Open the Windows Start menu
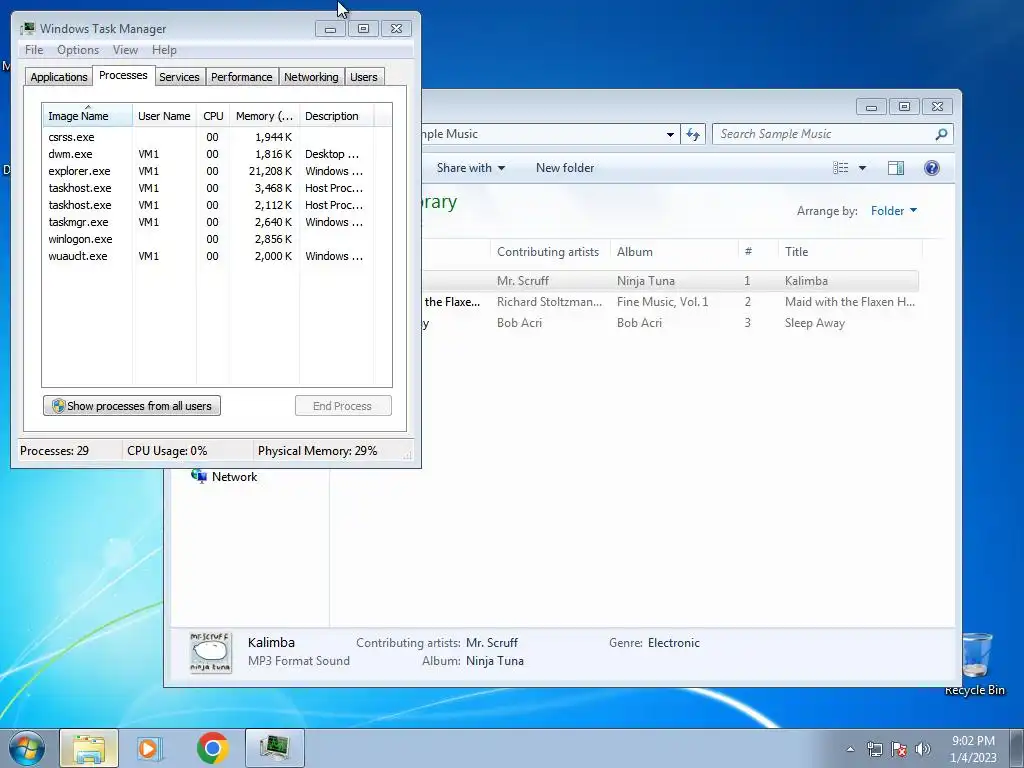The image size is (1024, 768). coord(27,748)
